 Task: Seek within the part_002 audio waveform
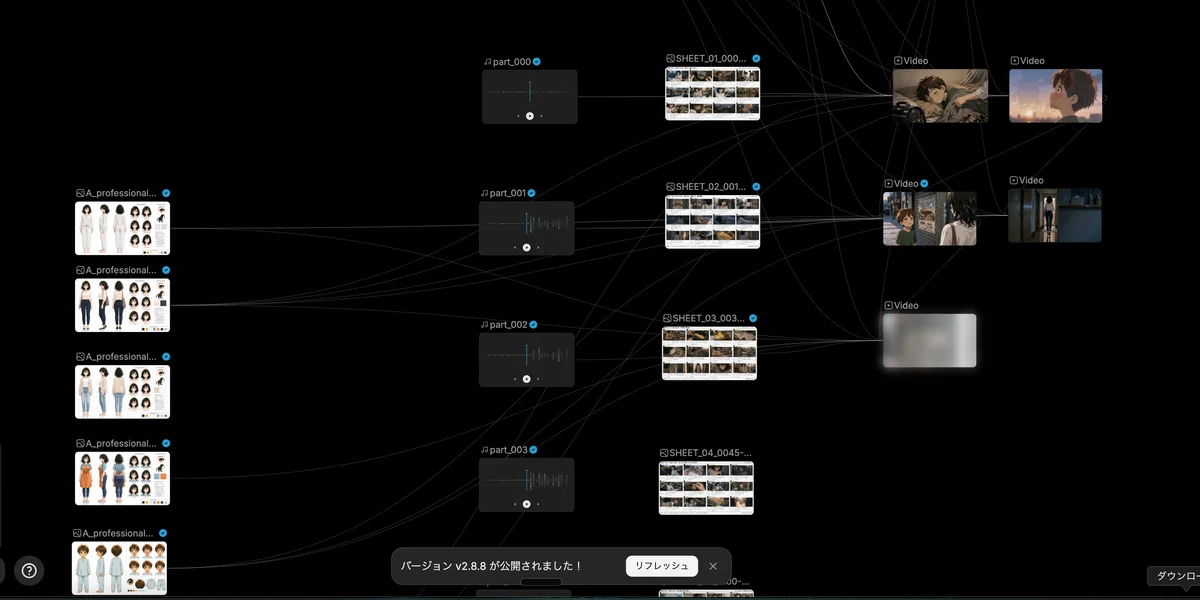click(x=527, y=355)
